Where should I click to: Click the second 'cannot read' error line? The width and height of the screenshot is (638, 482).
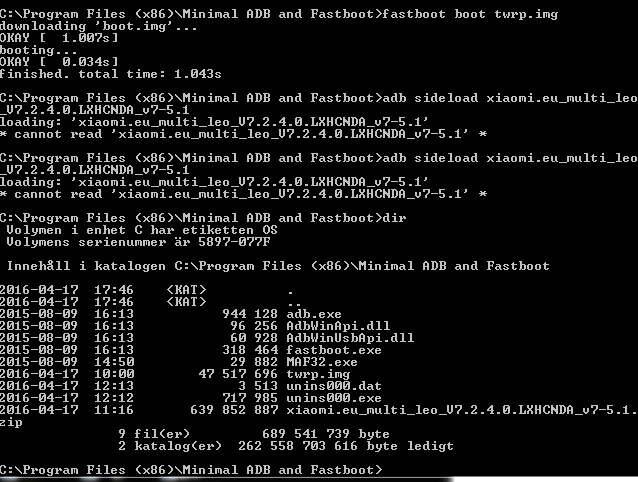tap(243, 194)
